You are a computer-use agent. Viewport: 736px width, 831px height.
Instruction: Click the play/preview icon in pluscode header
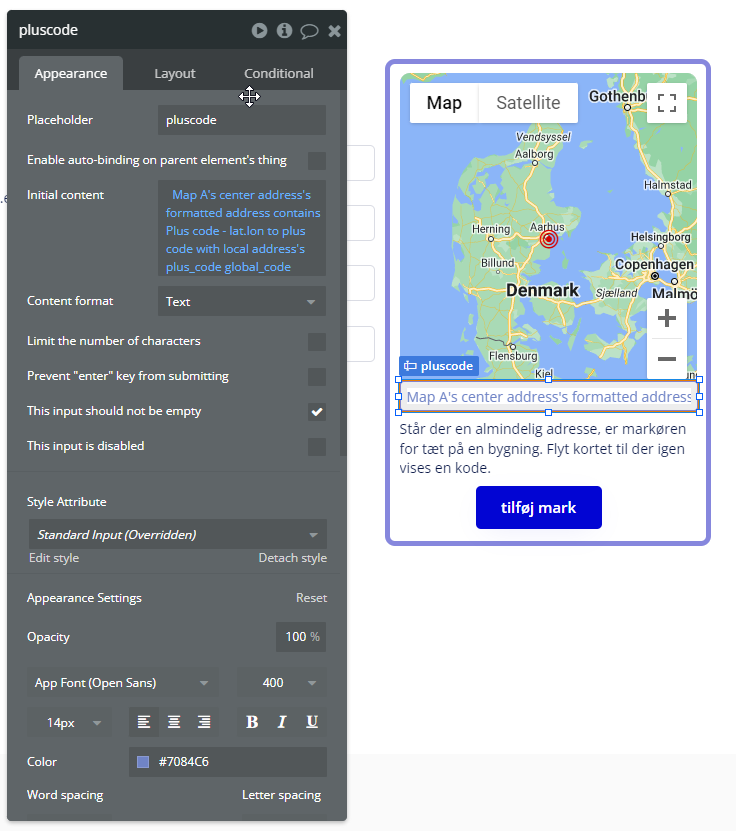259,31
